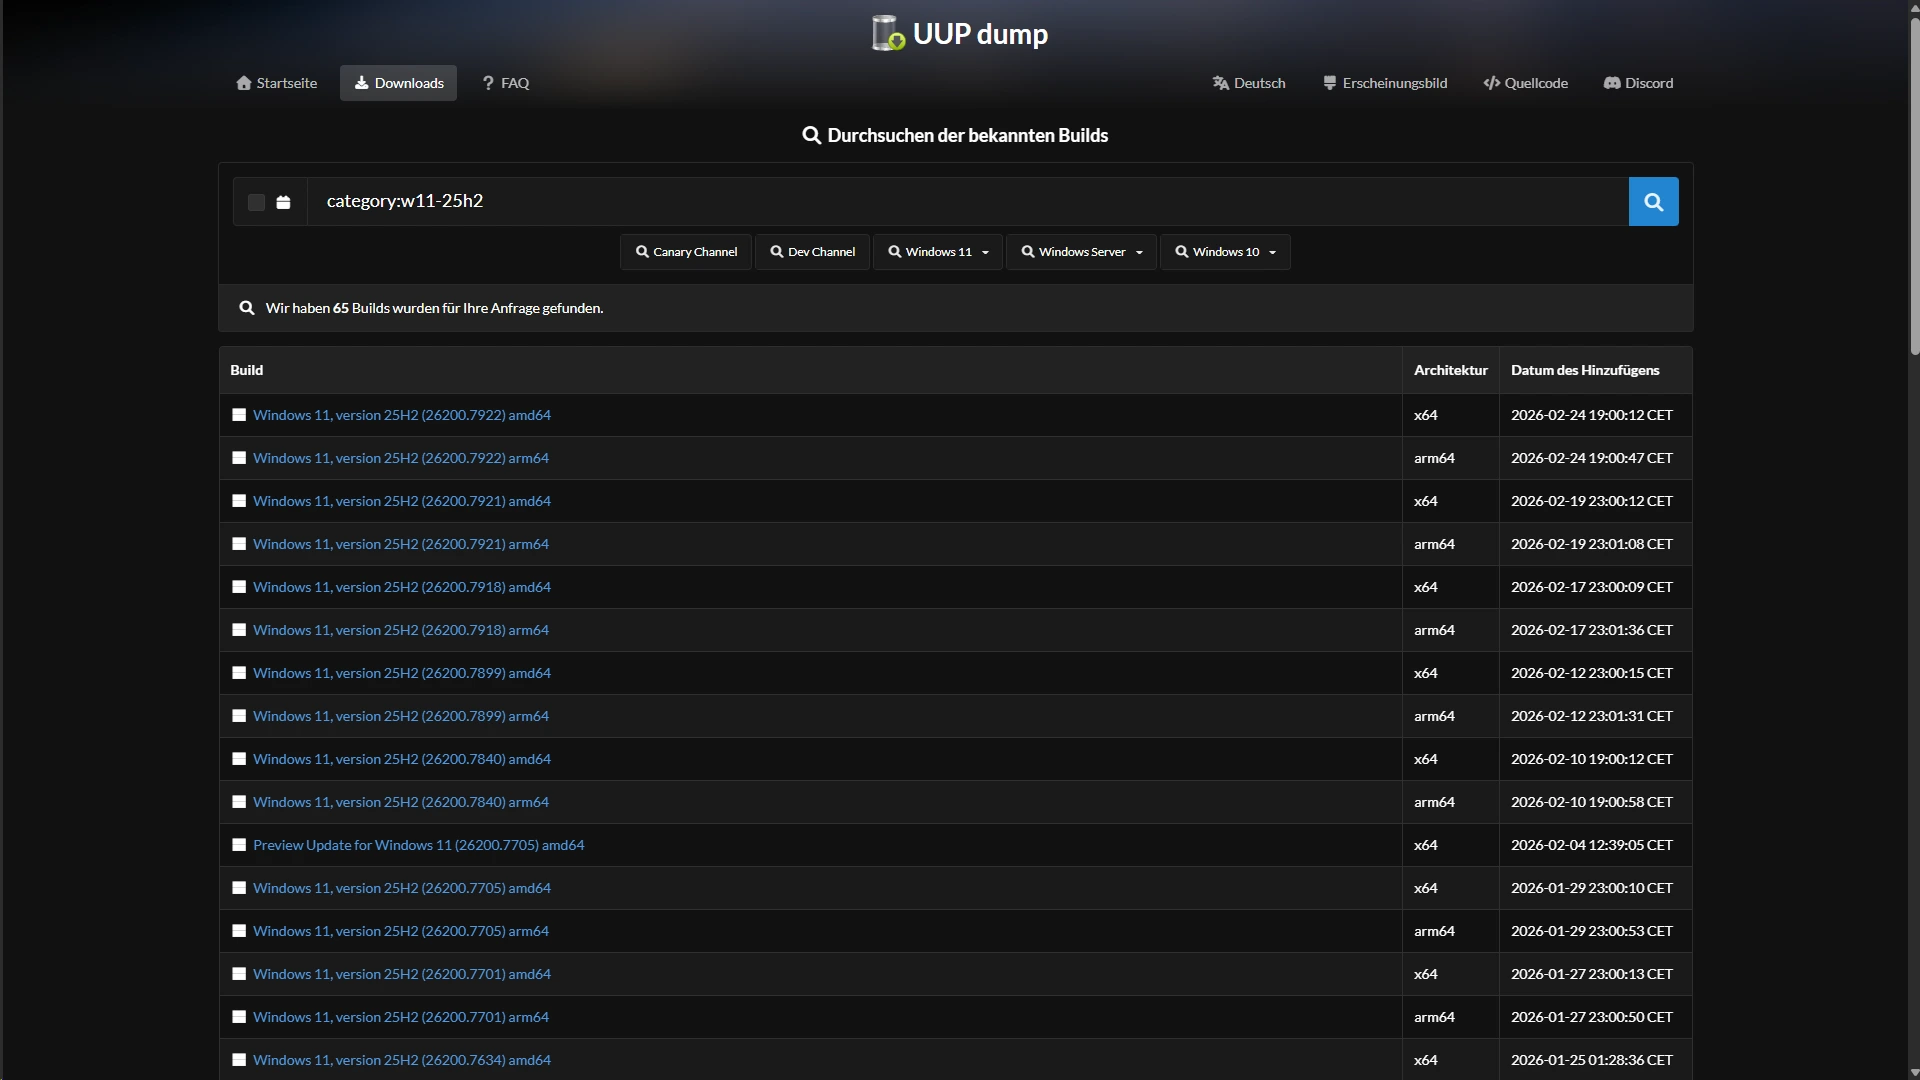1920x1080 pixels.
Task: Open build 26200.7634 amd64
Action: pyautogui.click(x=401, y=1060)
